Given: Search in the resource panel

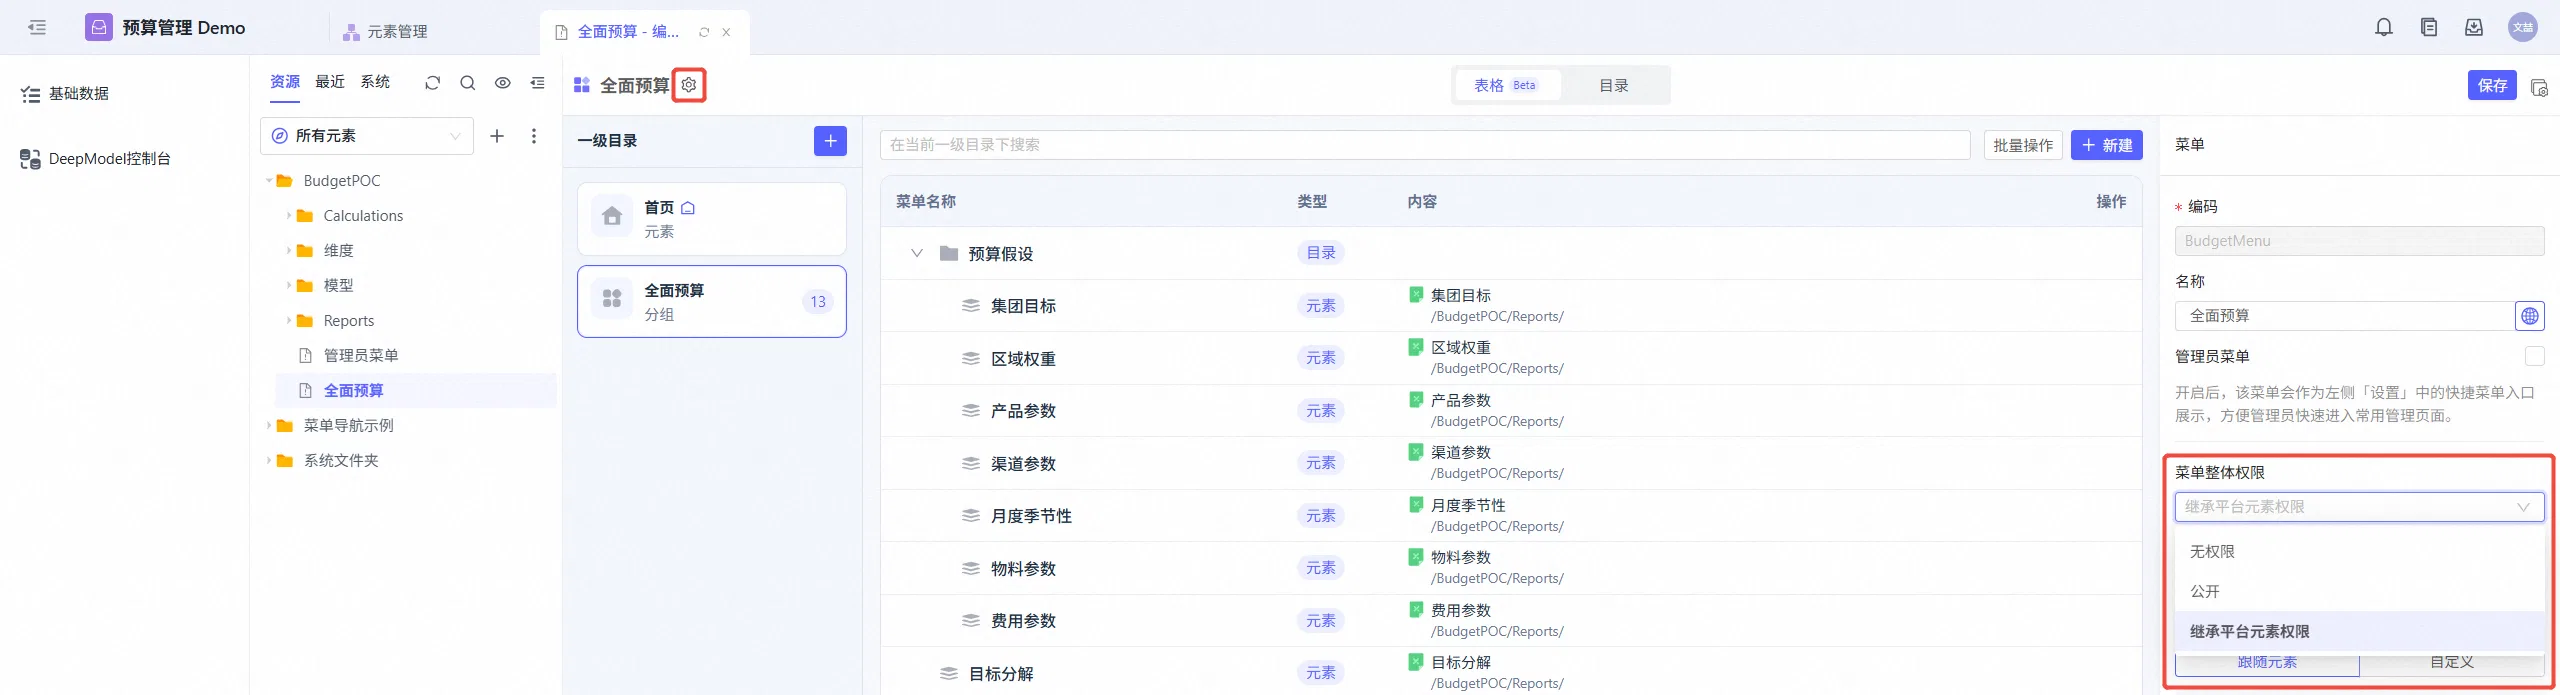Looking at the screenshot, I should 467,83.
